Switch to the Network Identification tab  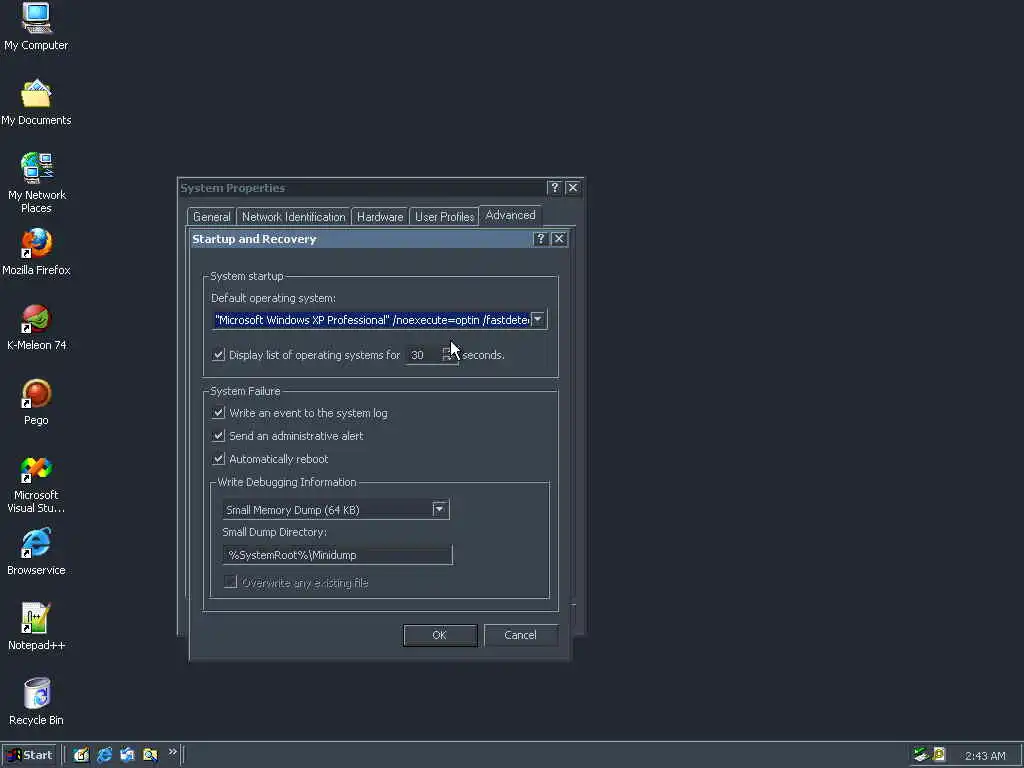[293, 217]
